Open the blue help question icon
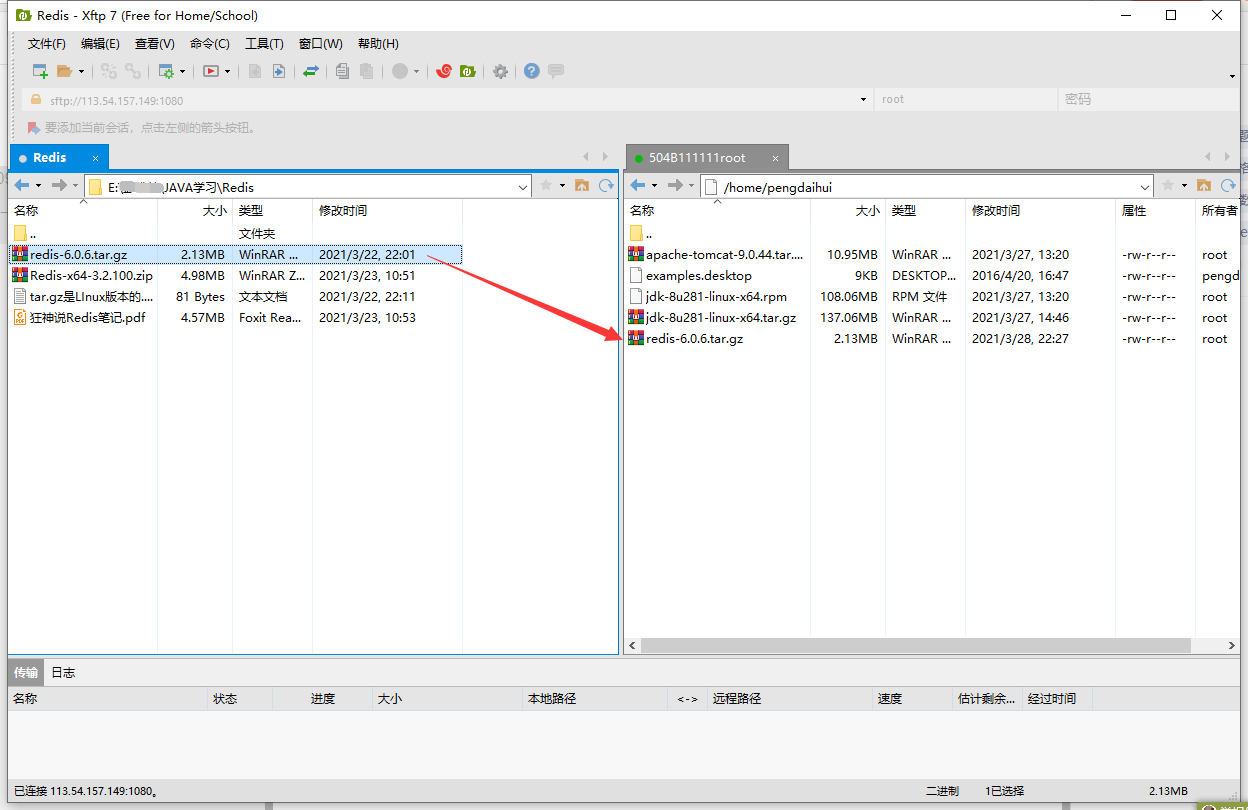 point(532,71)
